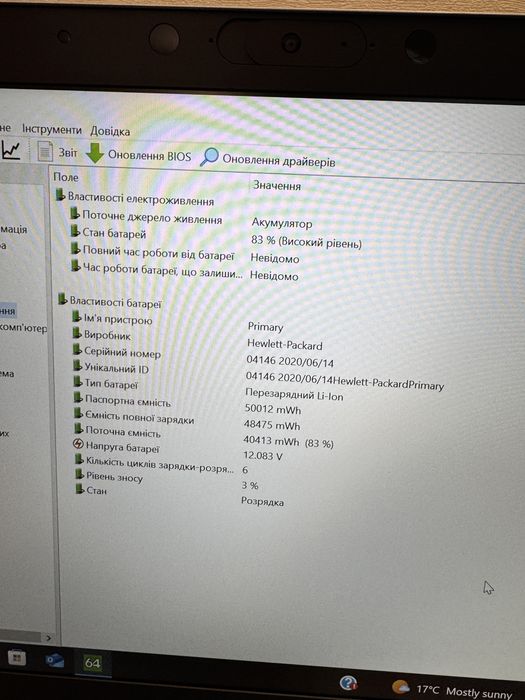Click the 83 % (Високий рівень) value
The width and height of the screenshot is (525, 700).
click(x=306, y=242)
